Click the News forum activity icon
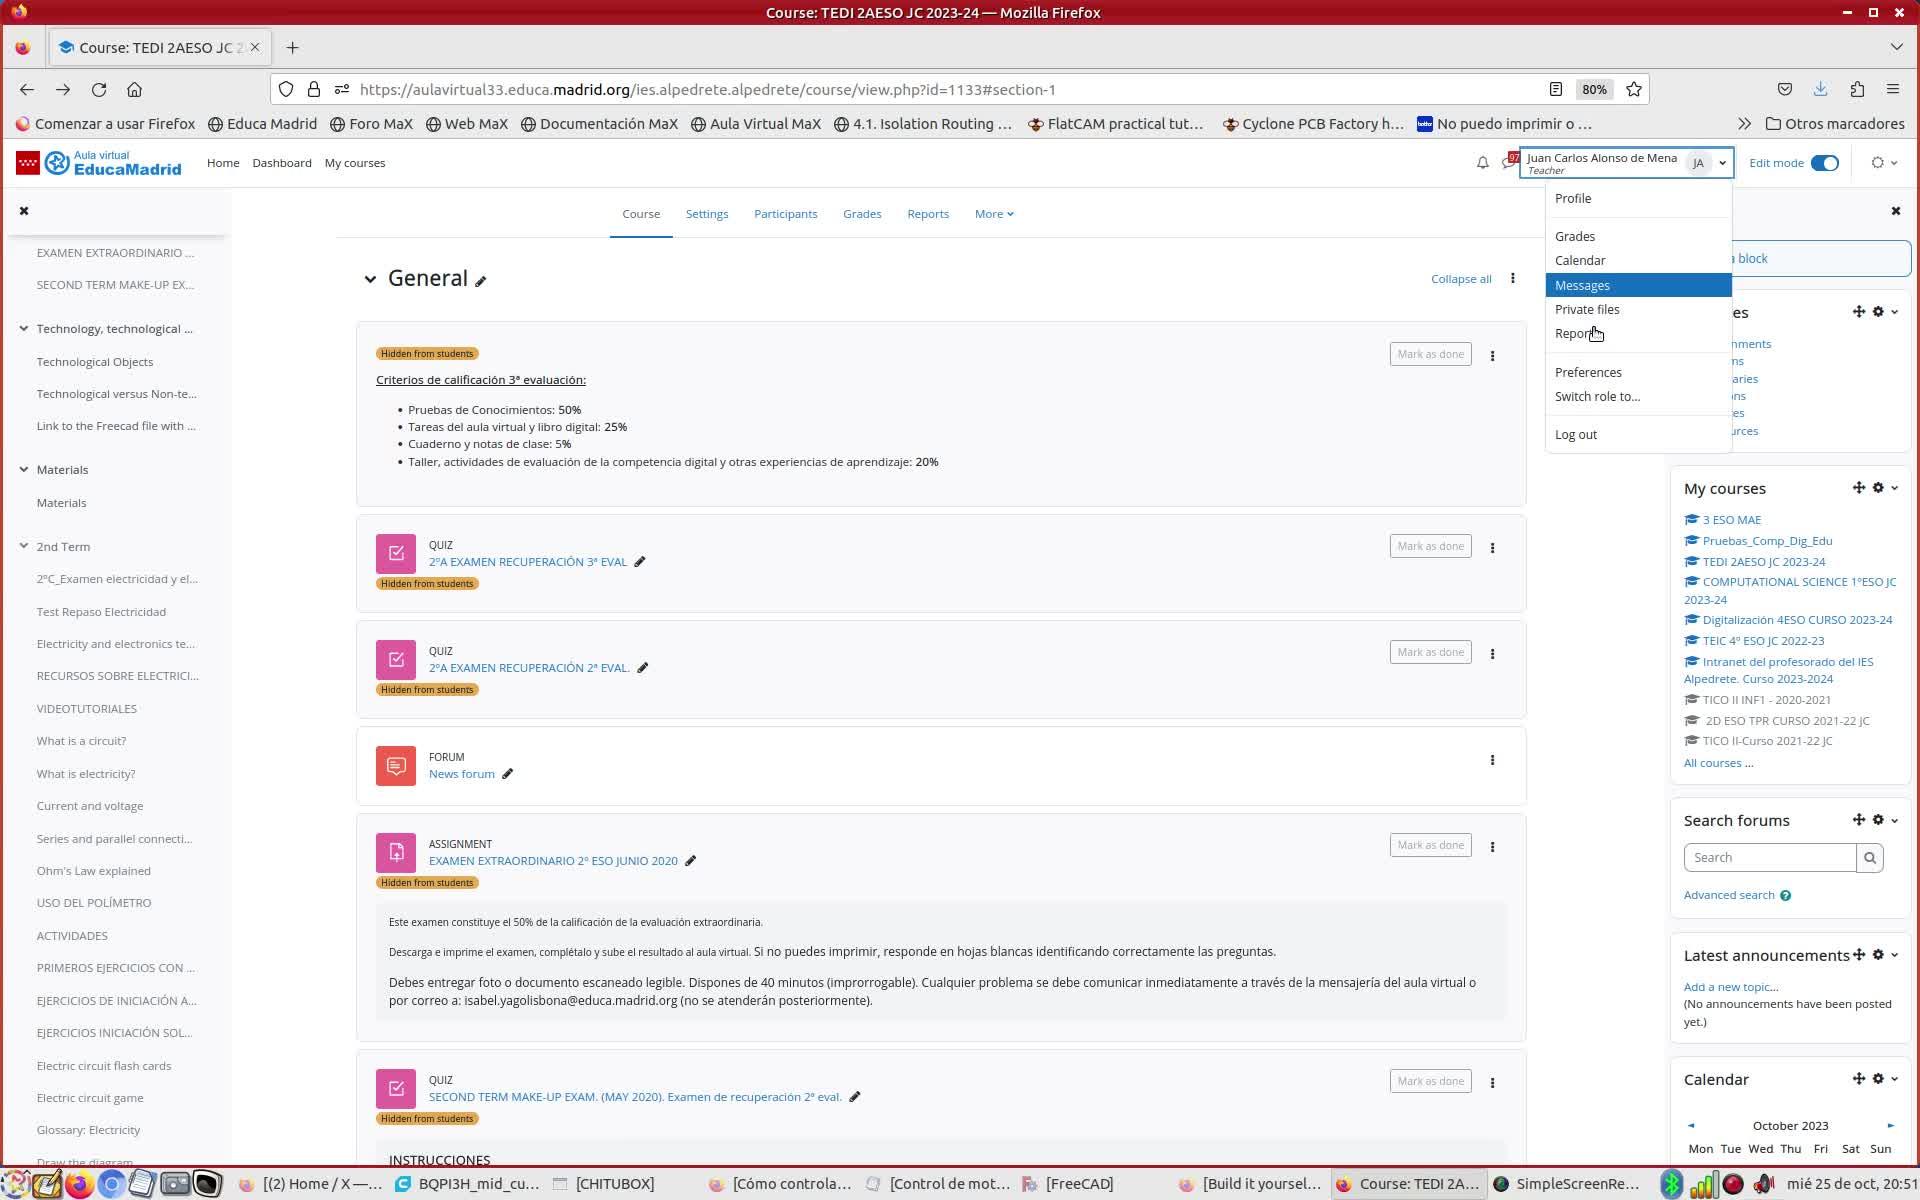The width and height of the screenshot is (1920, 1200). [396, 766]
